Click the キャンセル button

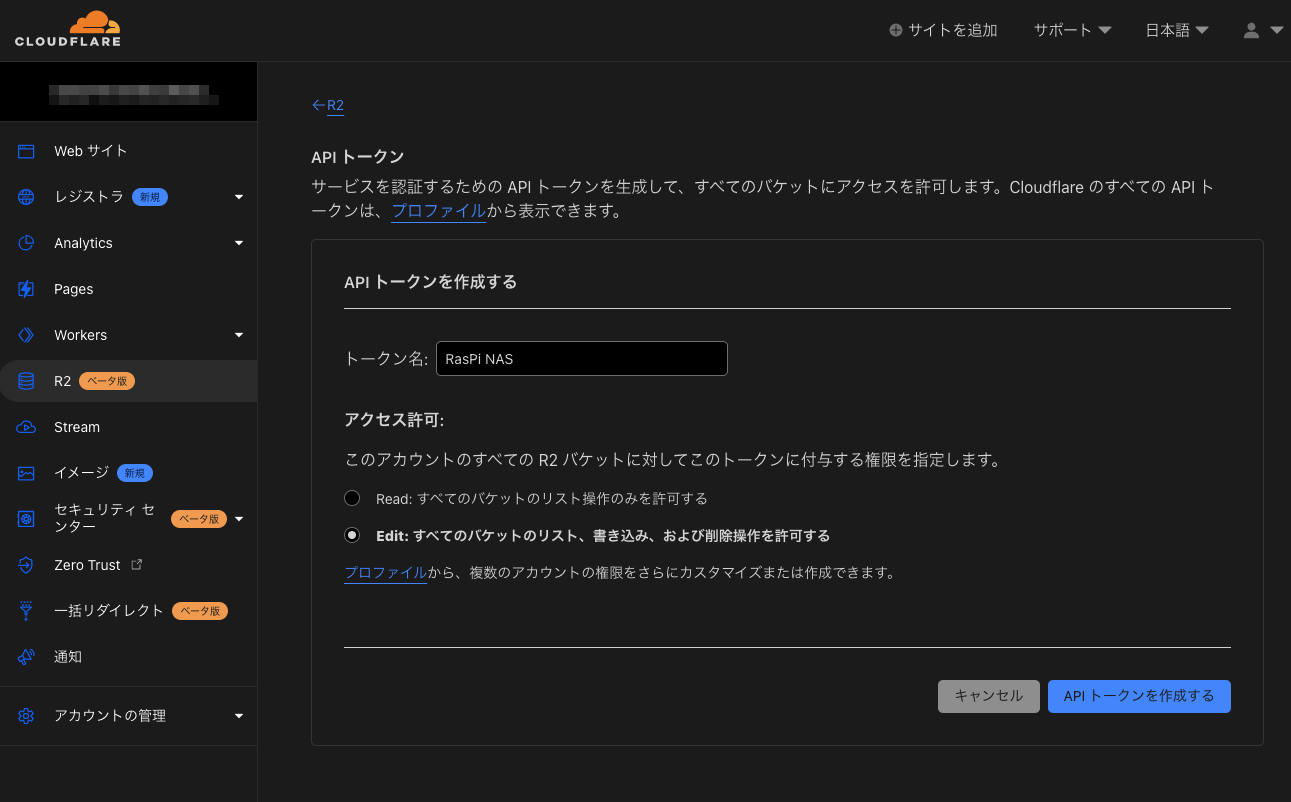[x=989, y=696]
